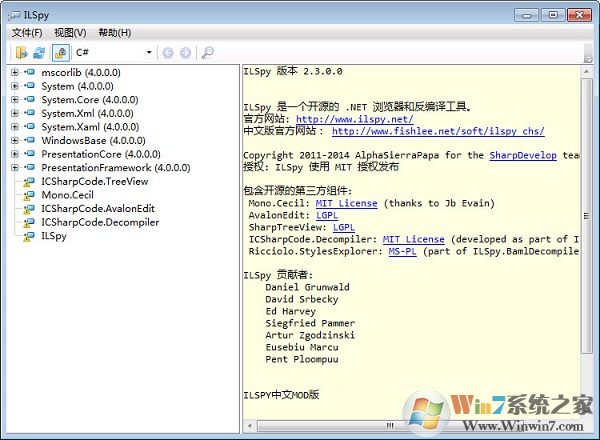The width and height of the screenshot is (600, 440).
Task: Click the ICSharpCode.Decompiler assembly icon
Action: pyautogui.click(x=29, y=222)
